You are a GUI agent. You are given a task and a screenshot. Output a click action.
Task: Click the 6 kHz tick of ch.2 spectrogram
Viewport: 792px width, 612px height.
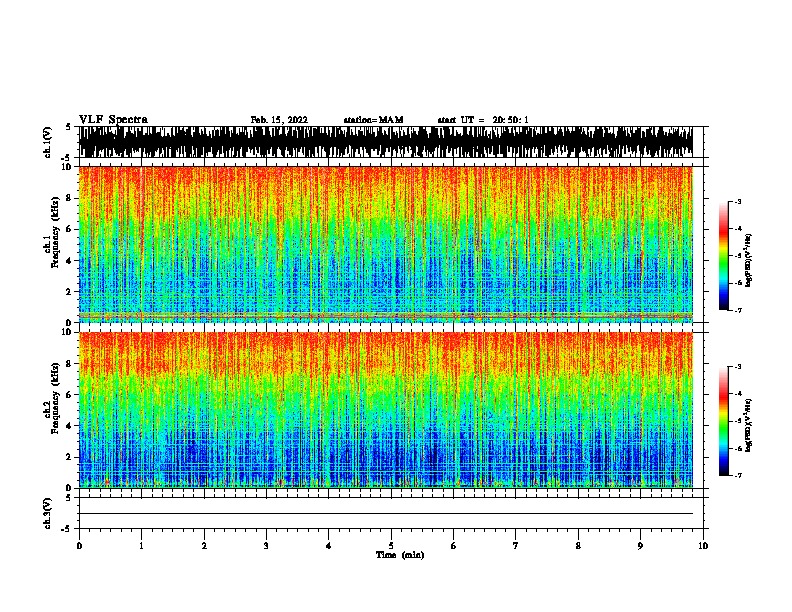(69, 395)
